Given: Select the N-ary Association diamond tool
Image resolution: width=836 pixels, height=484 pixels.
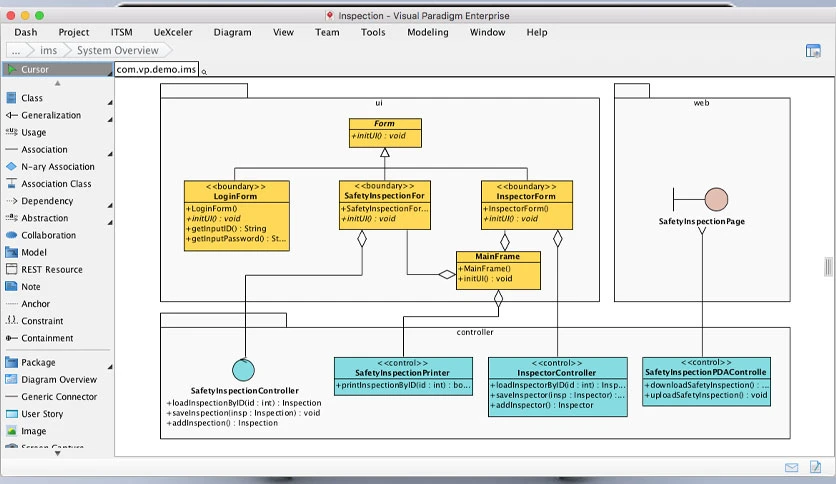Looking at the screenshot, I should (56, 166).
